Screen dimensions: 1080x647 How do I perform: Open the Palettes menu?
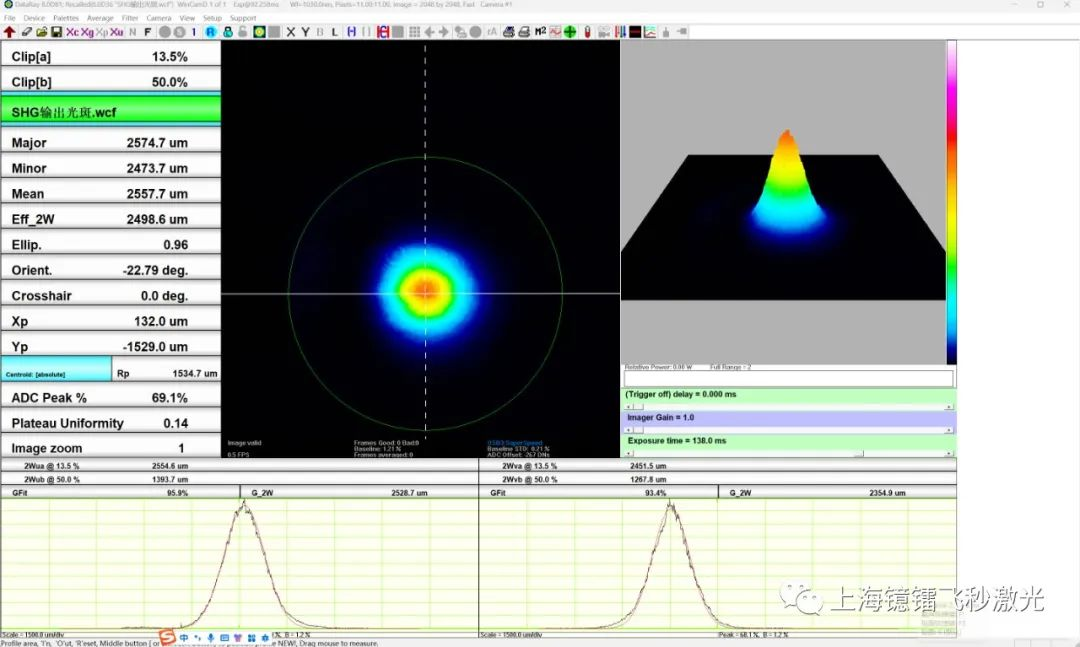(x=65, y=18)
